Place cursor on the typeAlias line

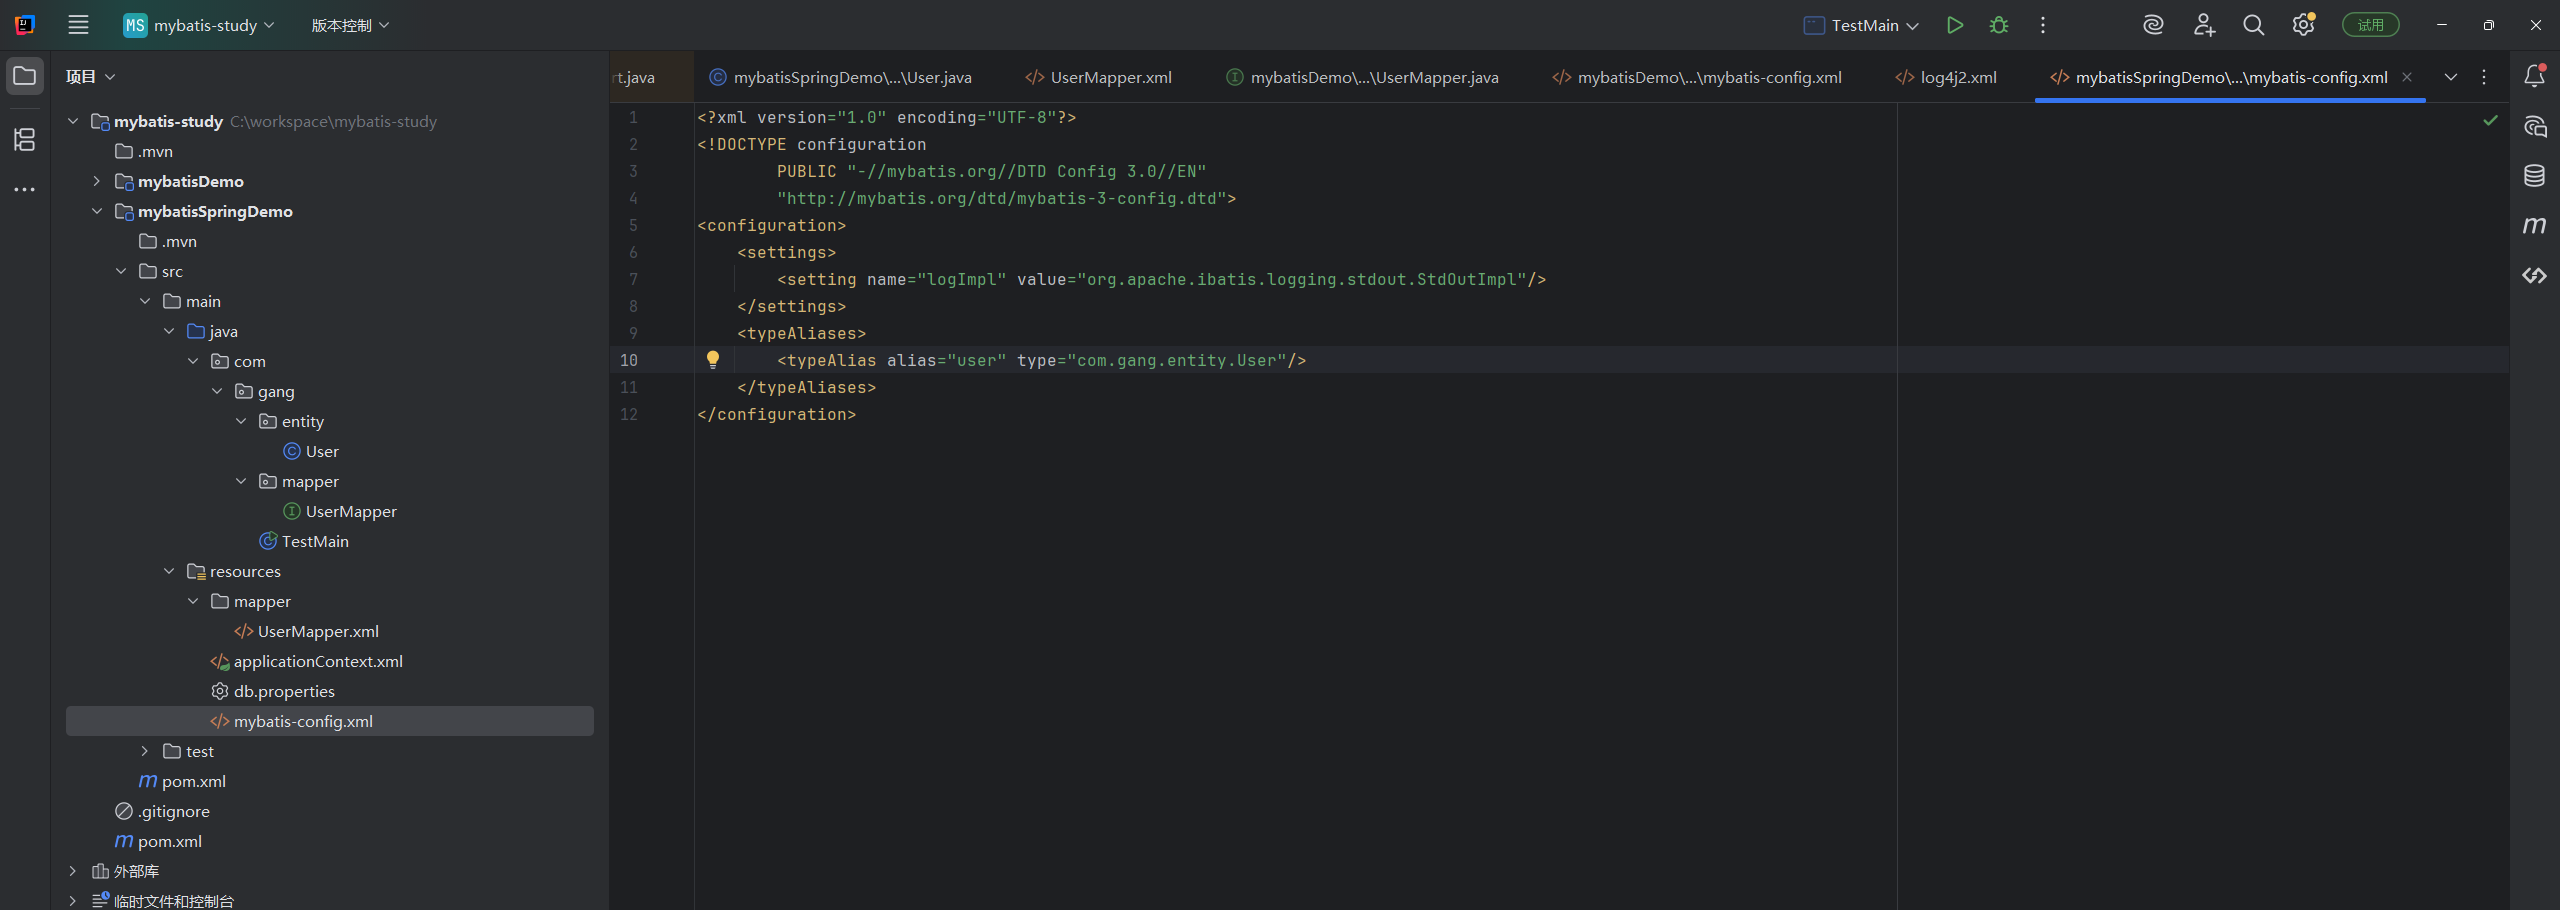[x=1041, y=360]
